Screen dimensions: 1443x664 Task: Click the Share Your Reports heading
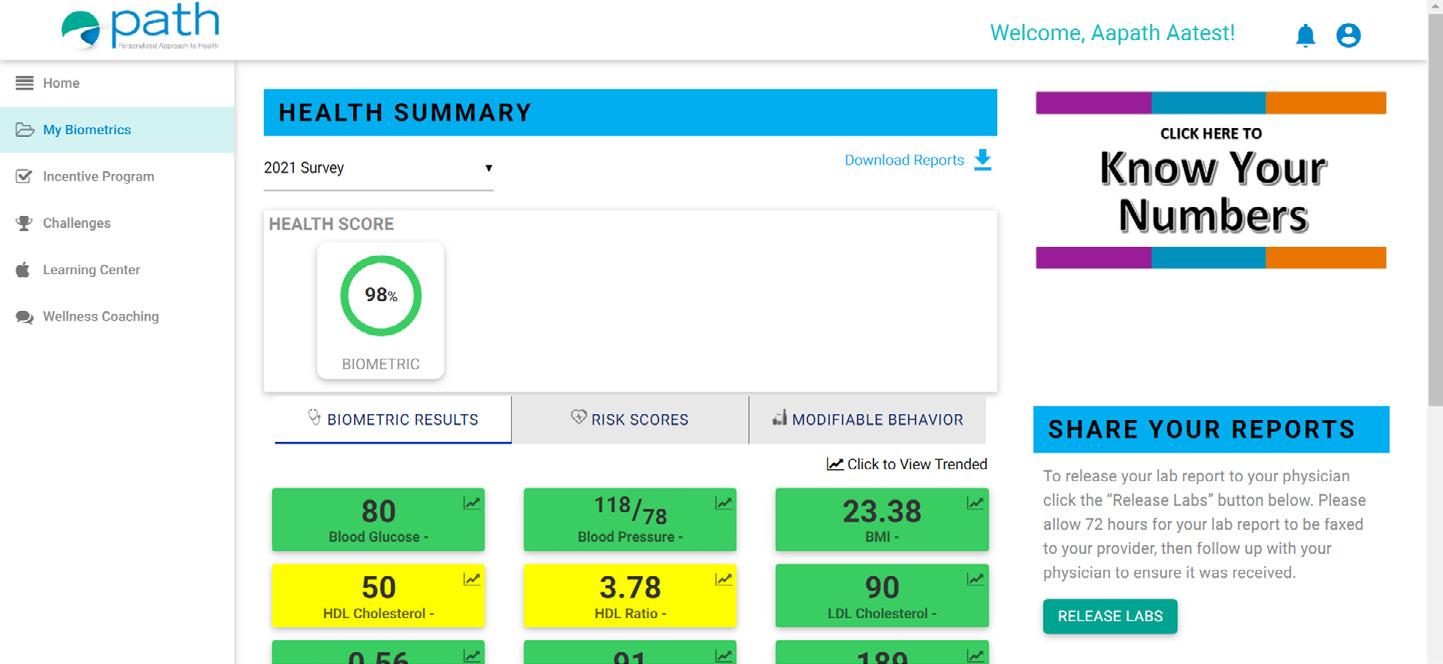click(1211, 429)
